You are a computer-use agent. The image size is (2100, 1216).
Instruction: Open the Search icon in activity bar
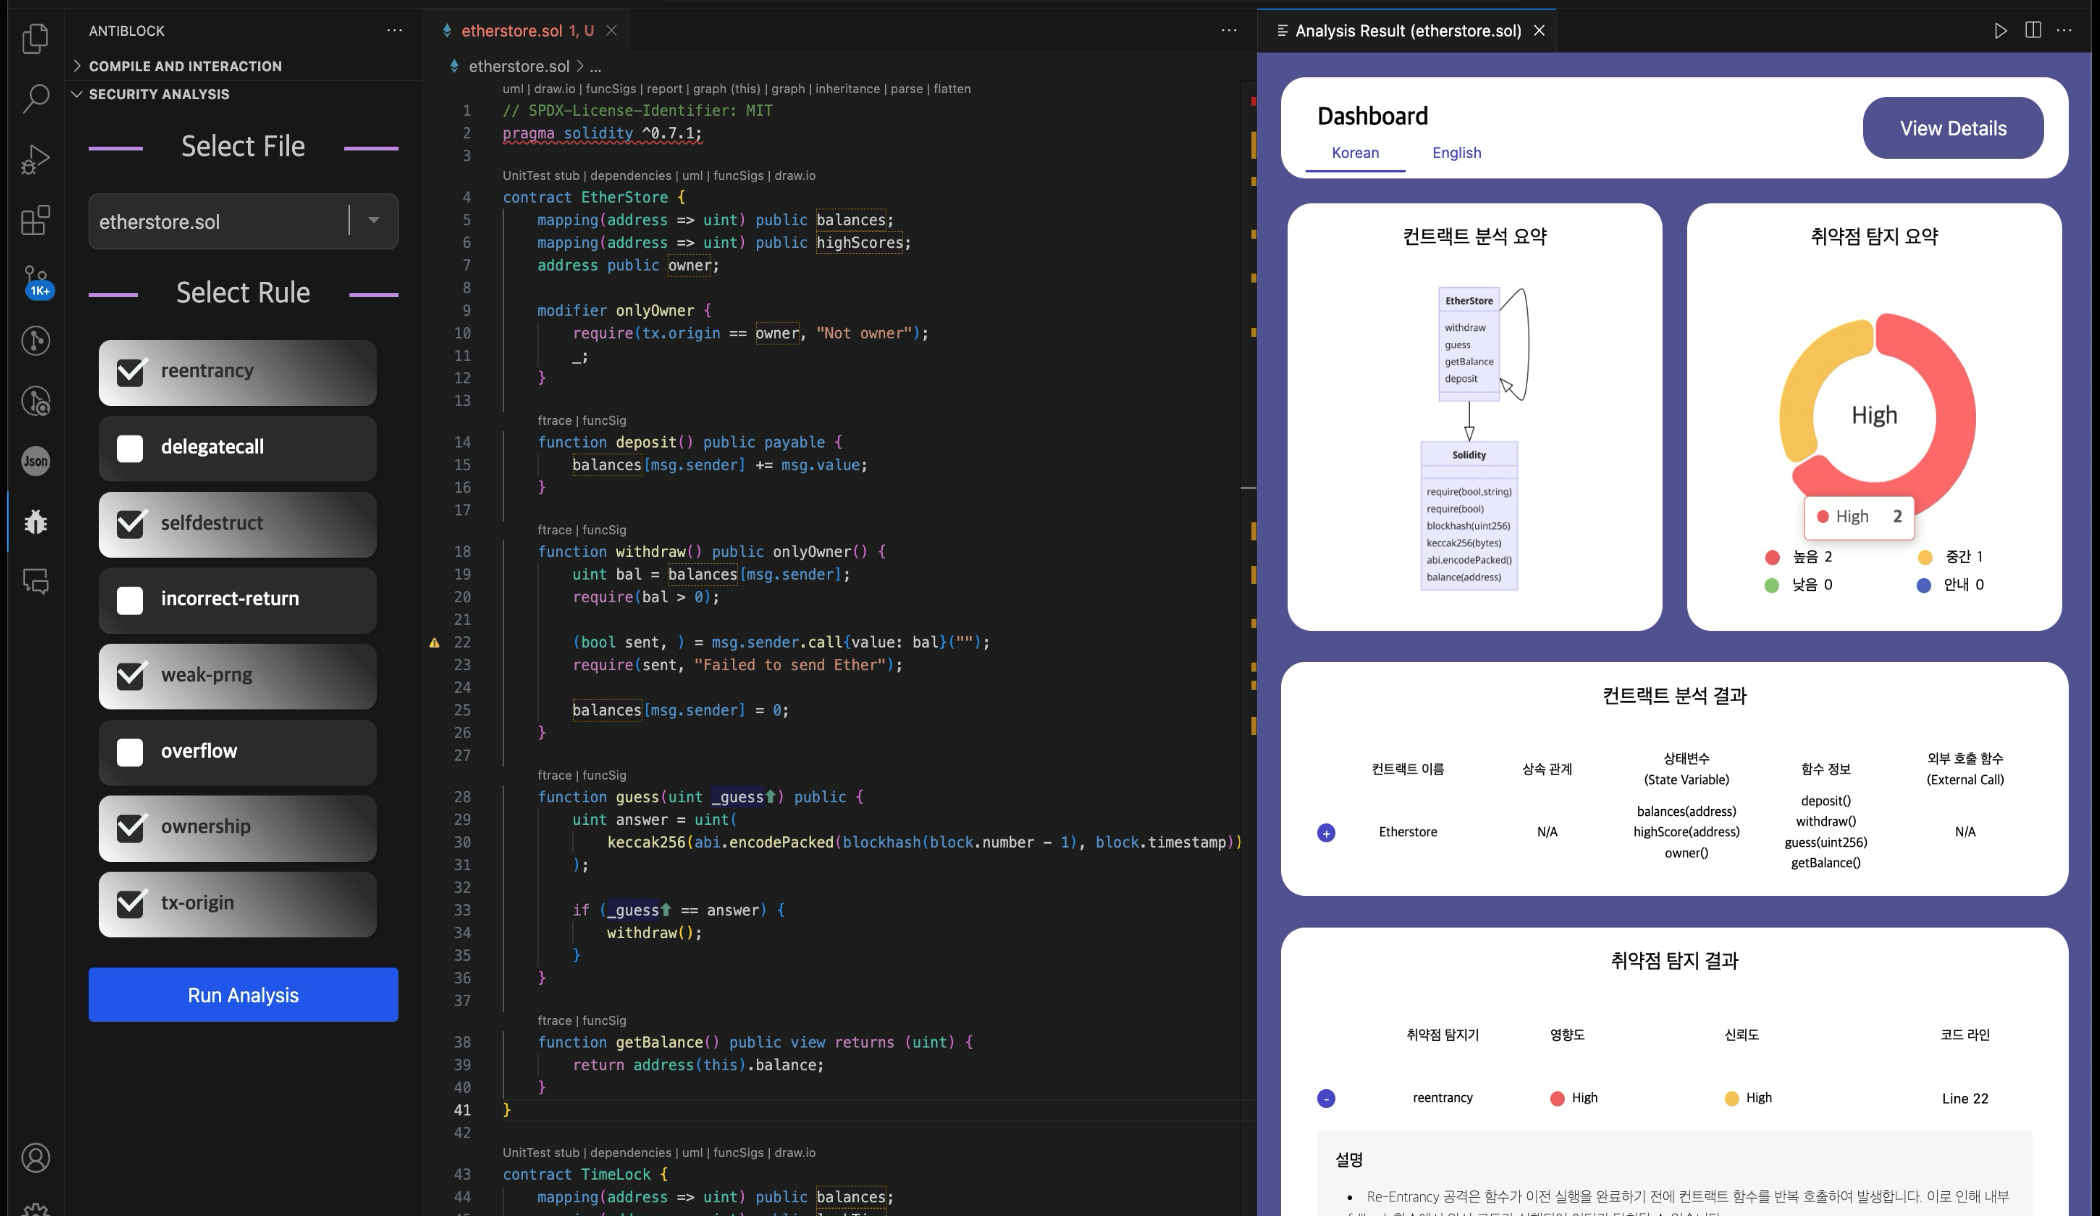point(35,98)
